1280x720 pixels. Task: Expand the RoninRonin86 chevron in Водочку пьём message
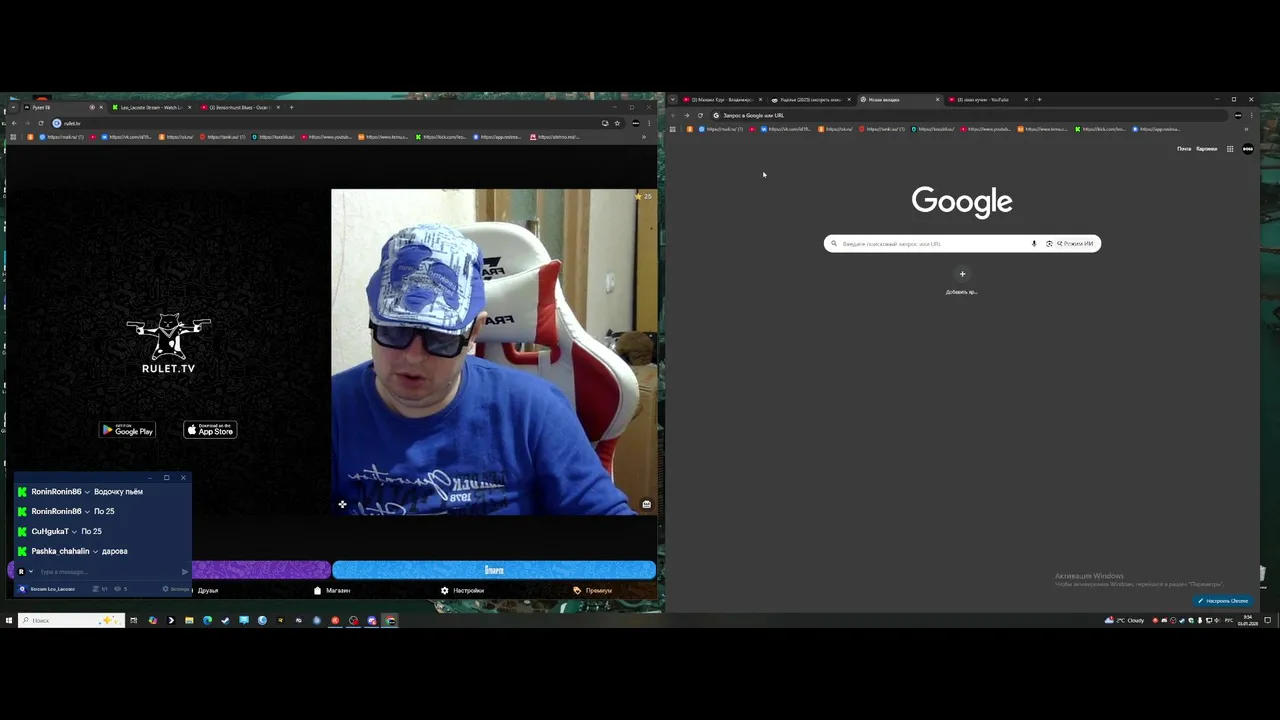click(x=87, y=492)
